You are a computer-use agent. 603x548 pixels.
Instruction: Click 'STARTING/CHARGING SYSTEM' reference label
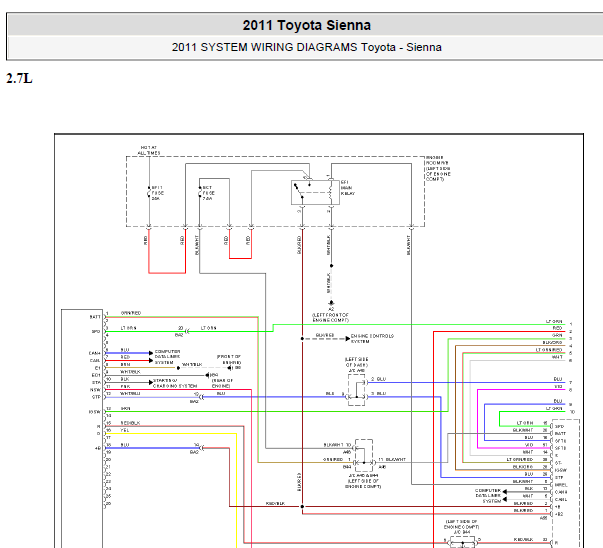point(175,383)
